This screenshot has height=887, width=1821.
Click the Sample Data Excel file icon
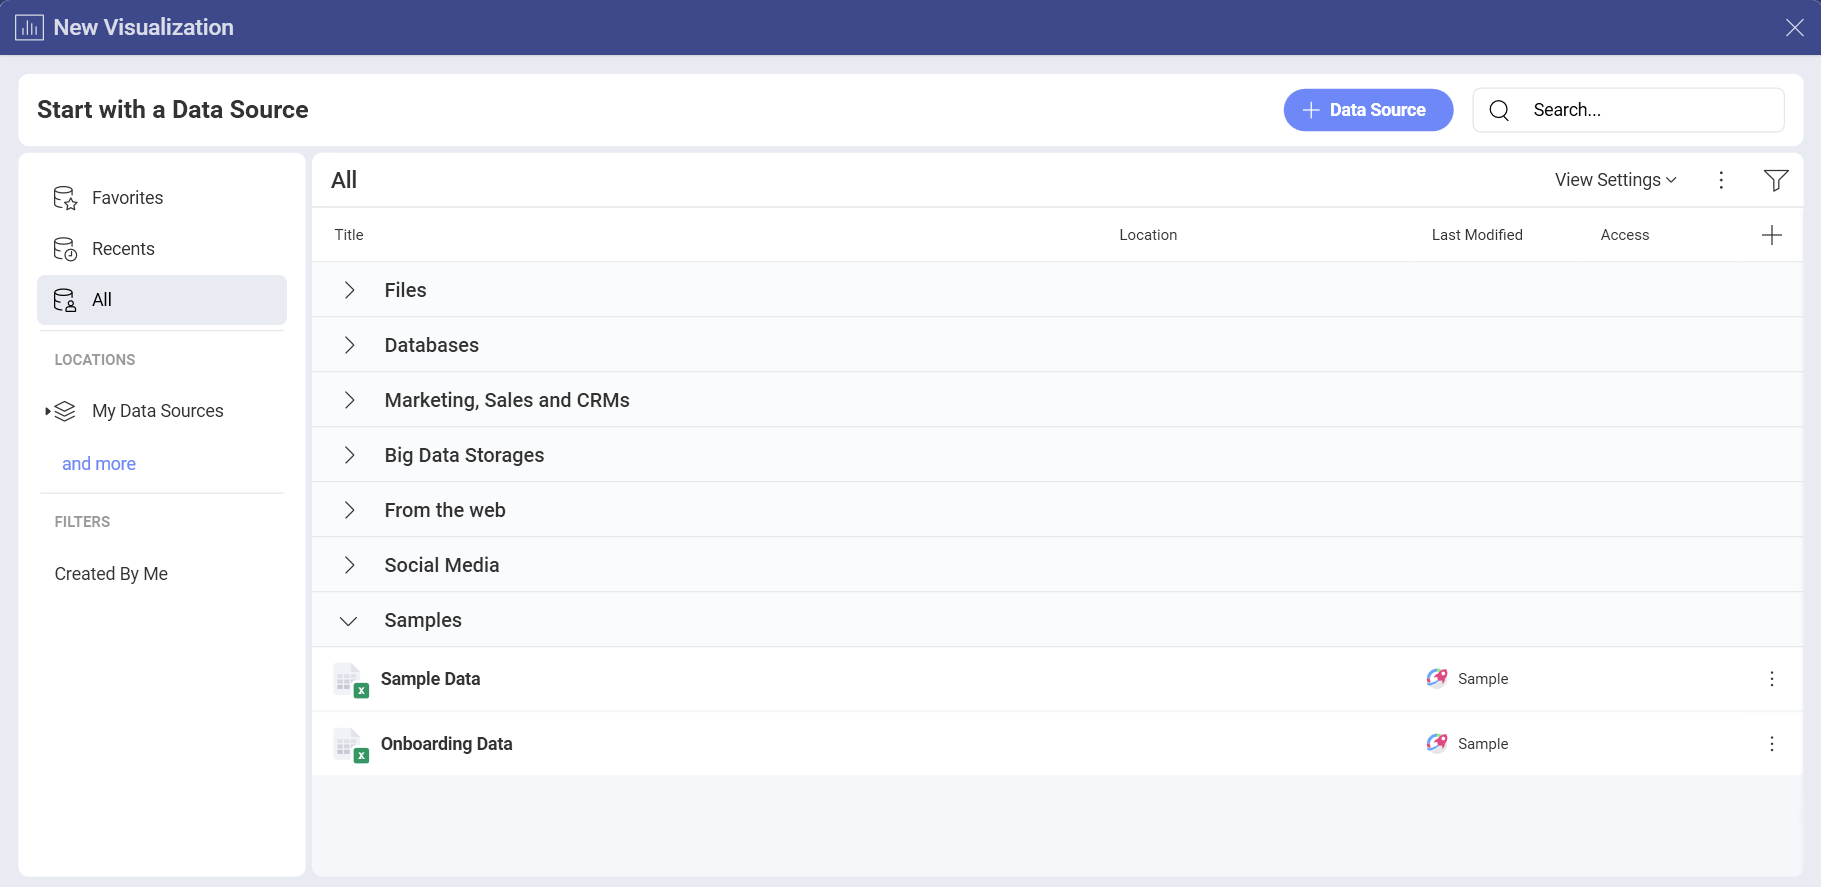pyautogui.click(x=351, y=681)
